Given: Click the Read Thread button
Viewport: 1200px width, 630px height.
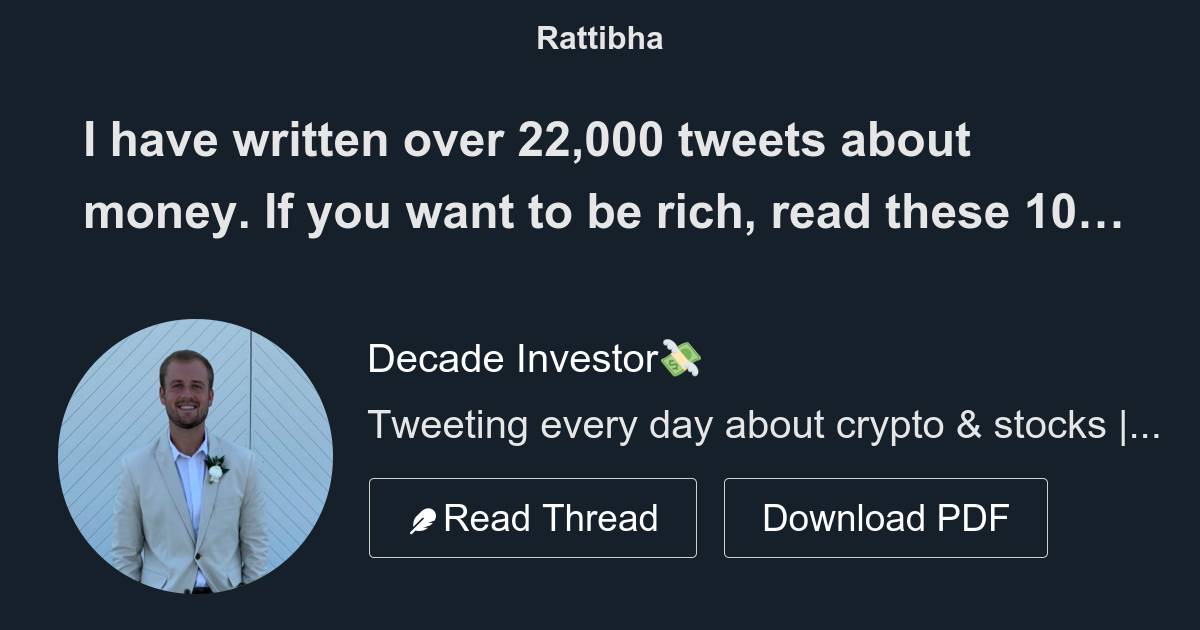Looking at the screenshot, I should click(533, 517).
